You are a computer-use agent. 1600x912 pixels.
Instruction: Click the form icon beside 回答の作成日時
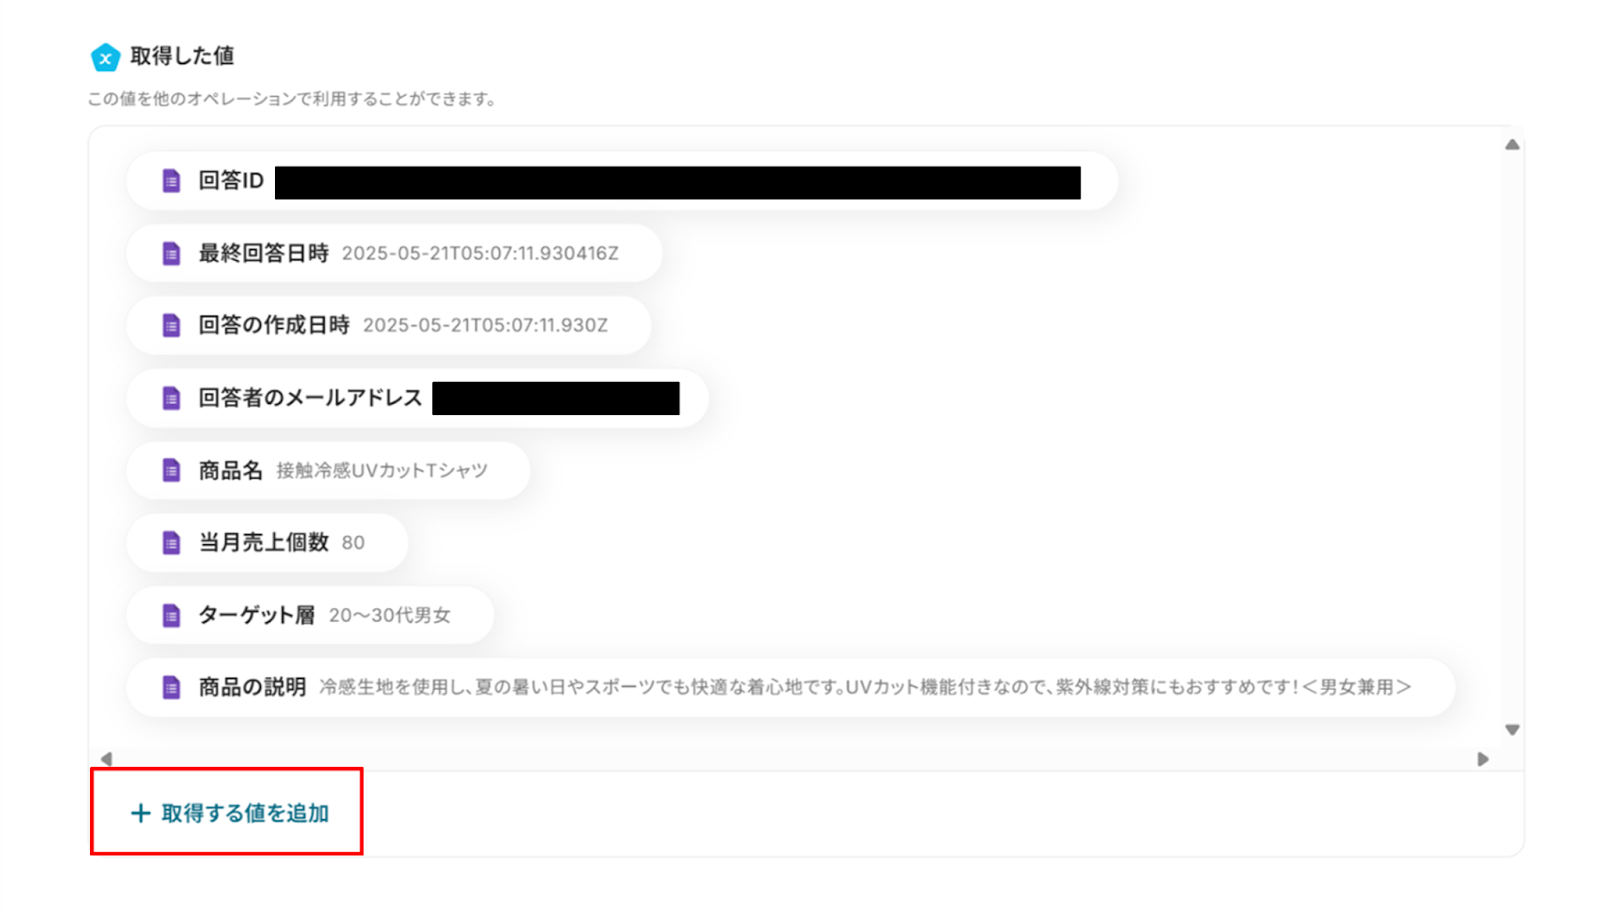click(x=171, y=325)
